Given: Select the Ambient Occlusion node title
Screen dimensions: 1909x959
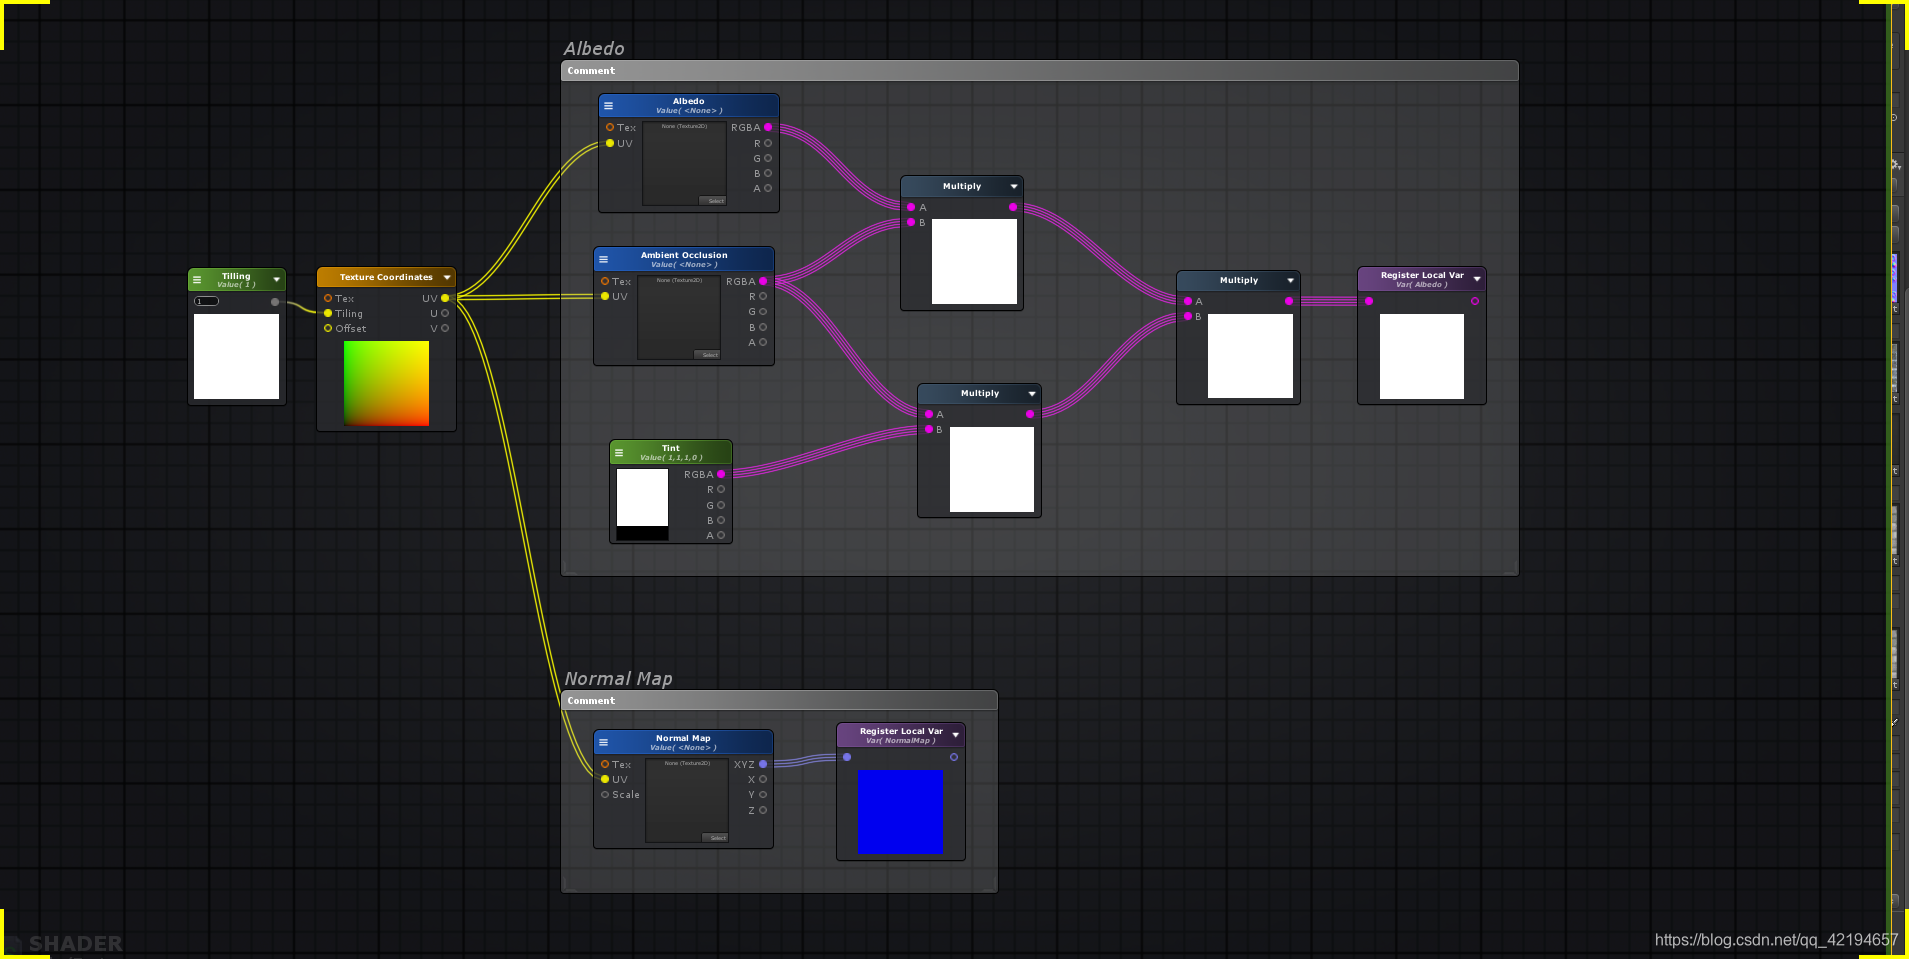Looking at the screenshot, I should (684, 255).
